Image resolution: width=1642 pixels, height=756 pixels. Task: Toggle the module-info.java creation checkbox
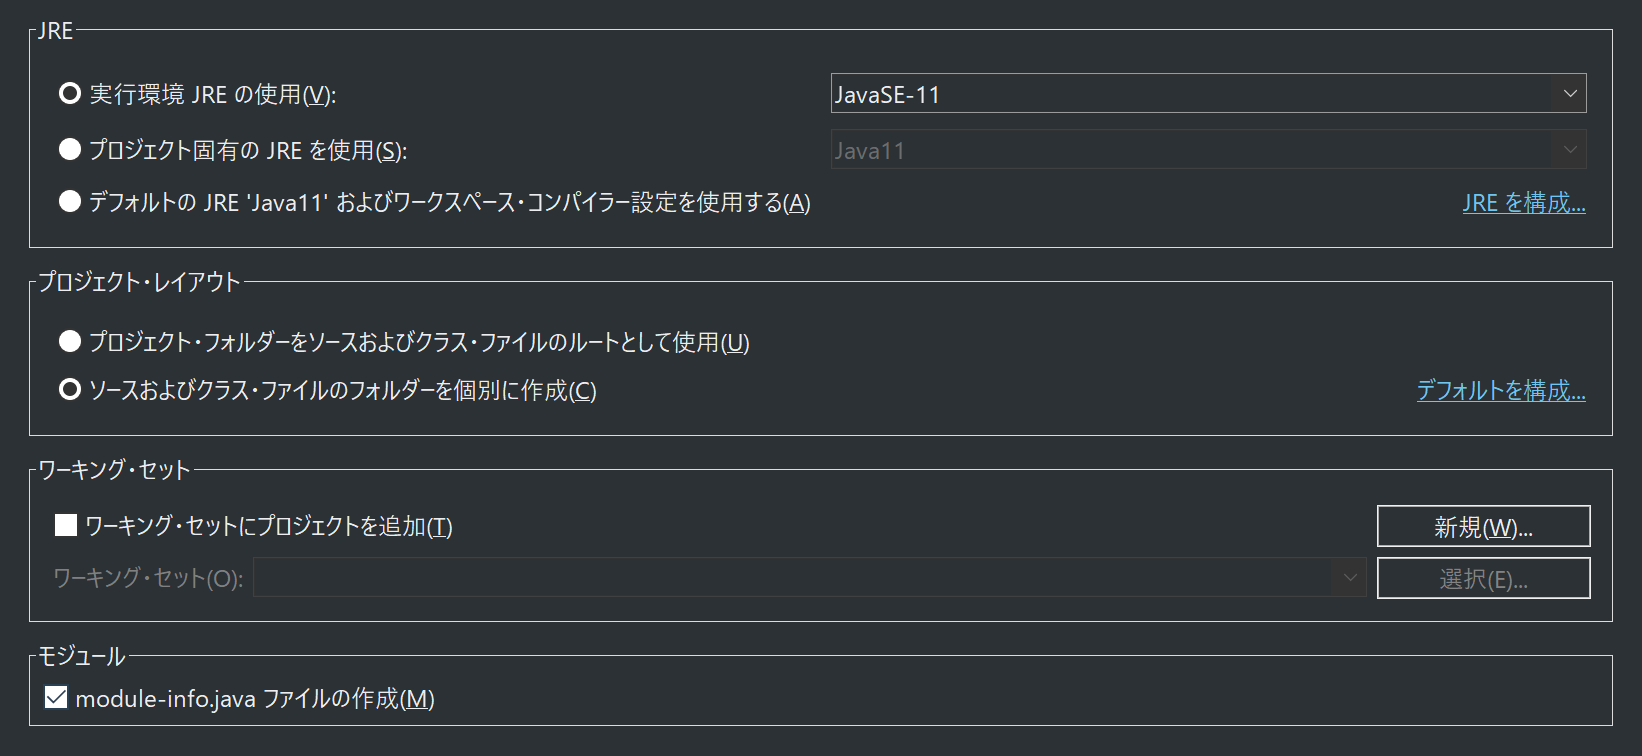coord(55,696)
